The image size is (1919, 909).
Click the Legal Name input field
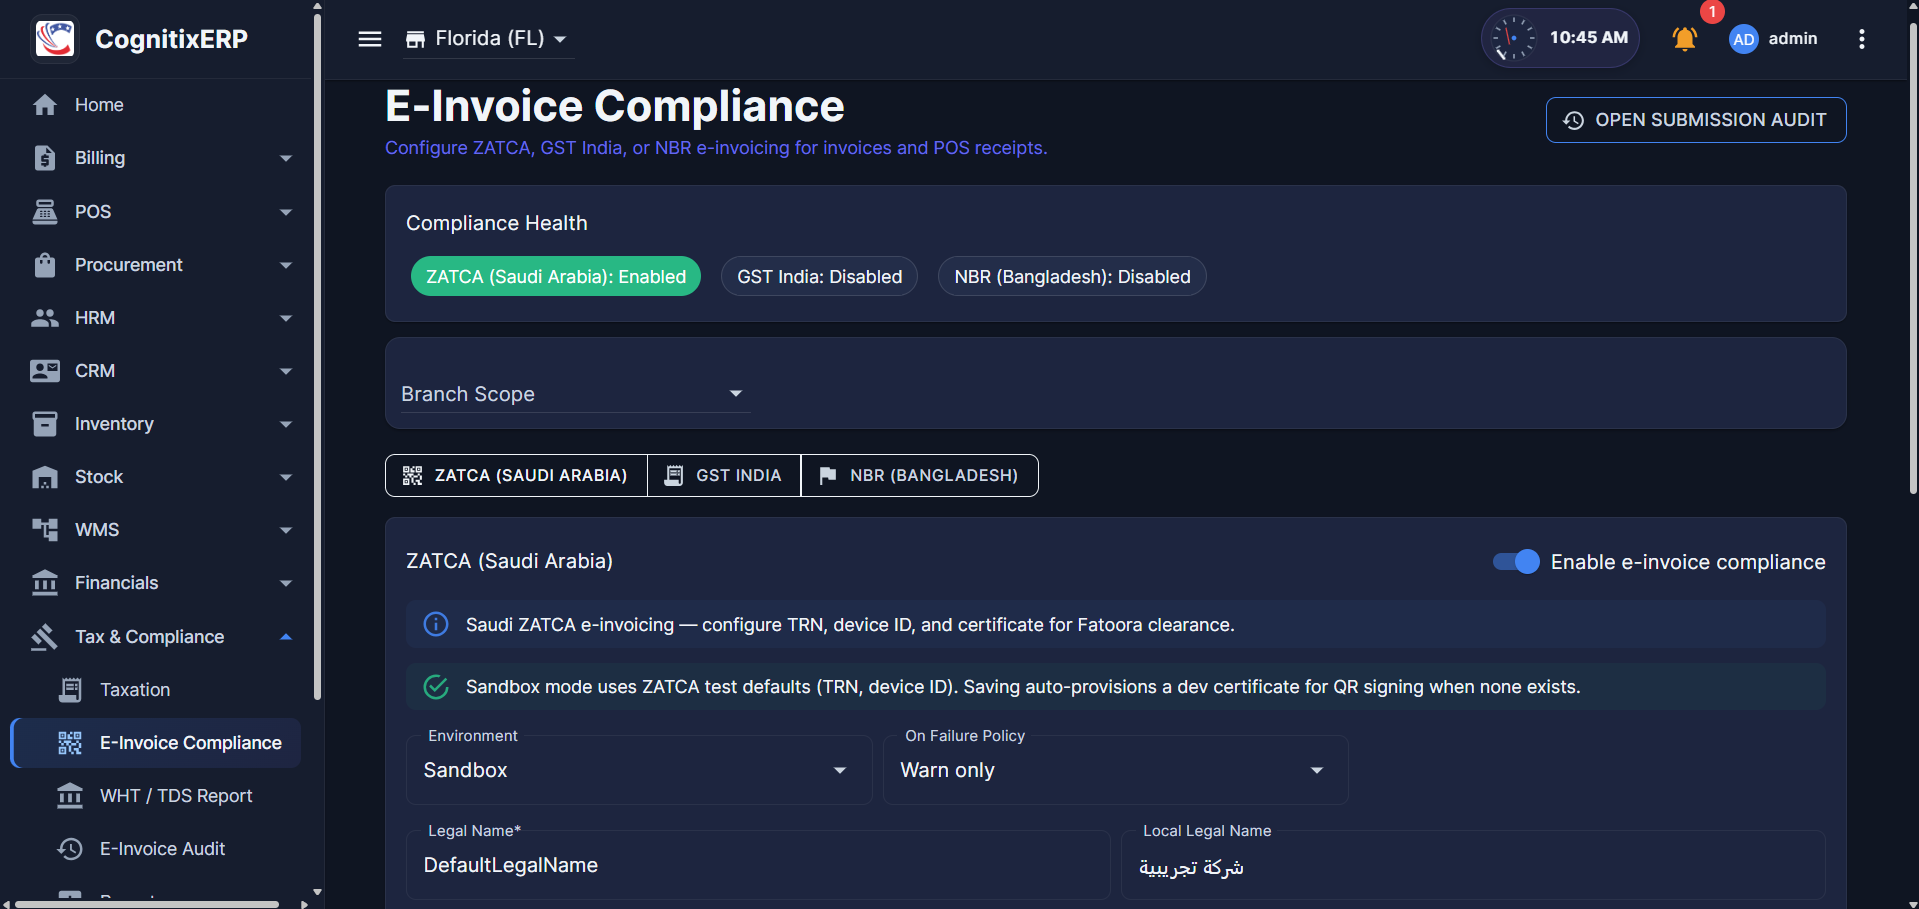[758, 865]
